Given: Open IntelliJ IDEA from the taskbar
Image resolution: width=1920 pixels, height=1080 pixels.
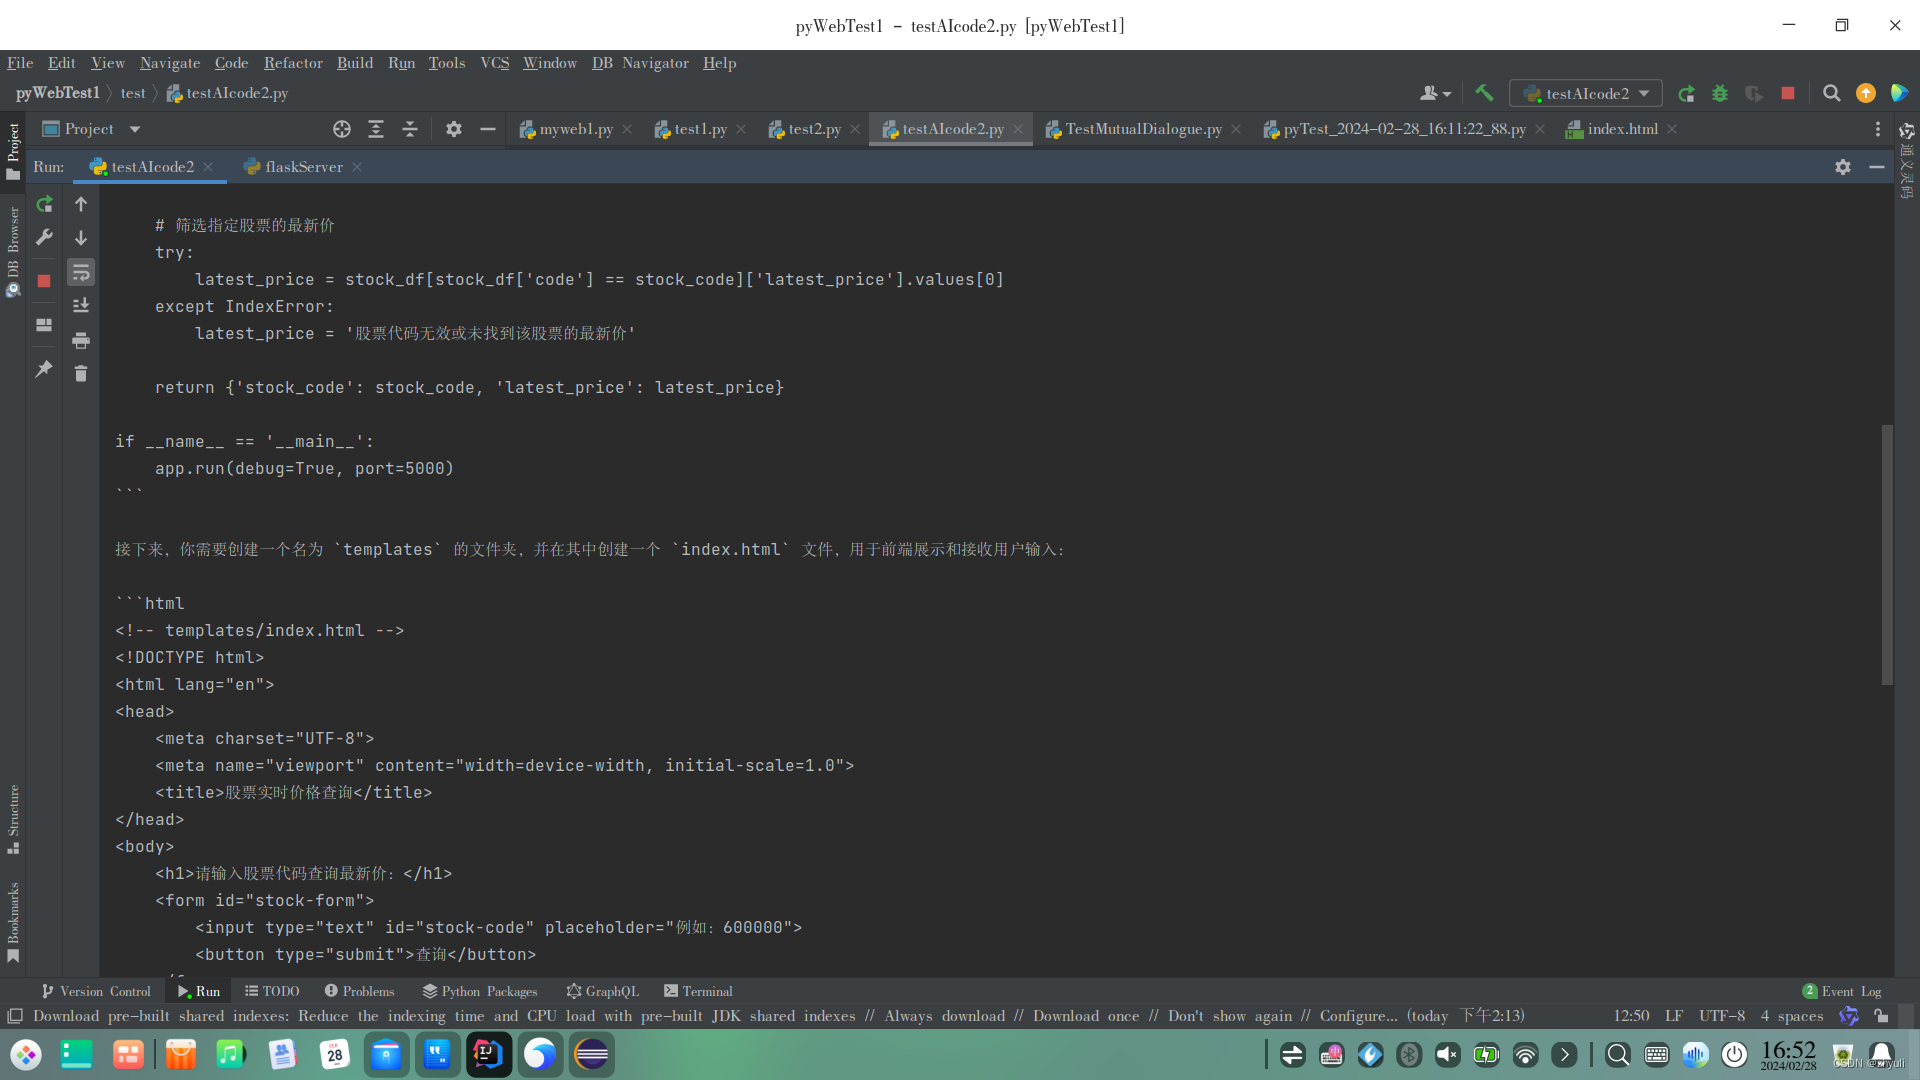Looking at the screenshot, I should [x=489, y=1054].
